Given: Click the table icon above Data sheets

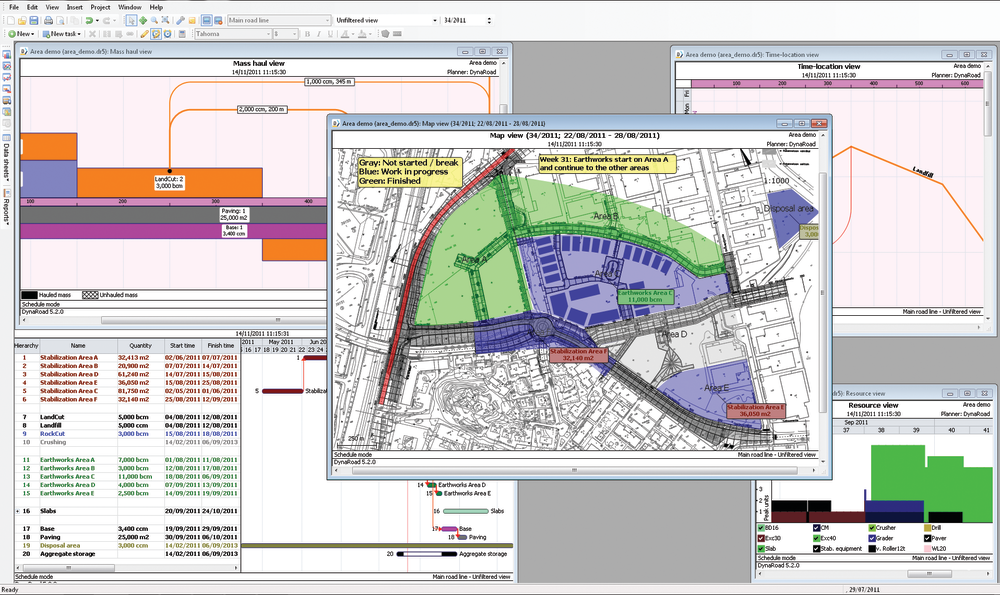Looking at the screenshot, I should (6, 136).
